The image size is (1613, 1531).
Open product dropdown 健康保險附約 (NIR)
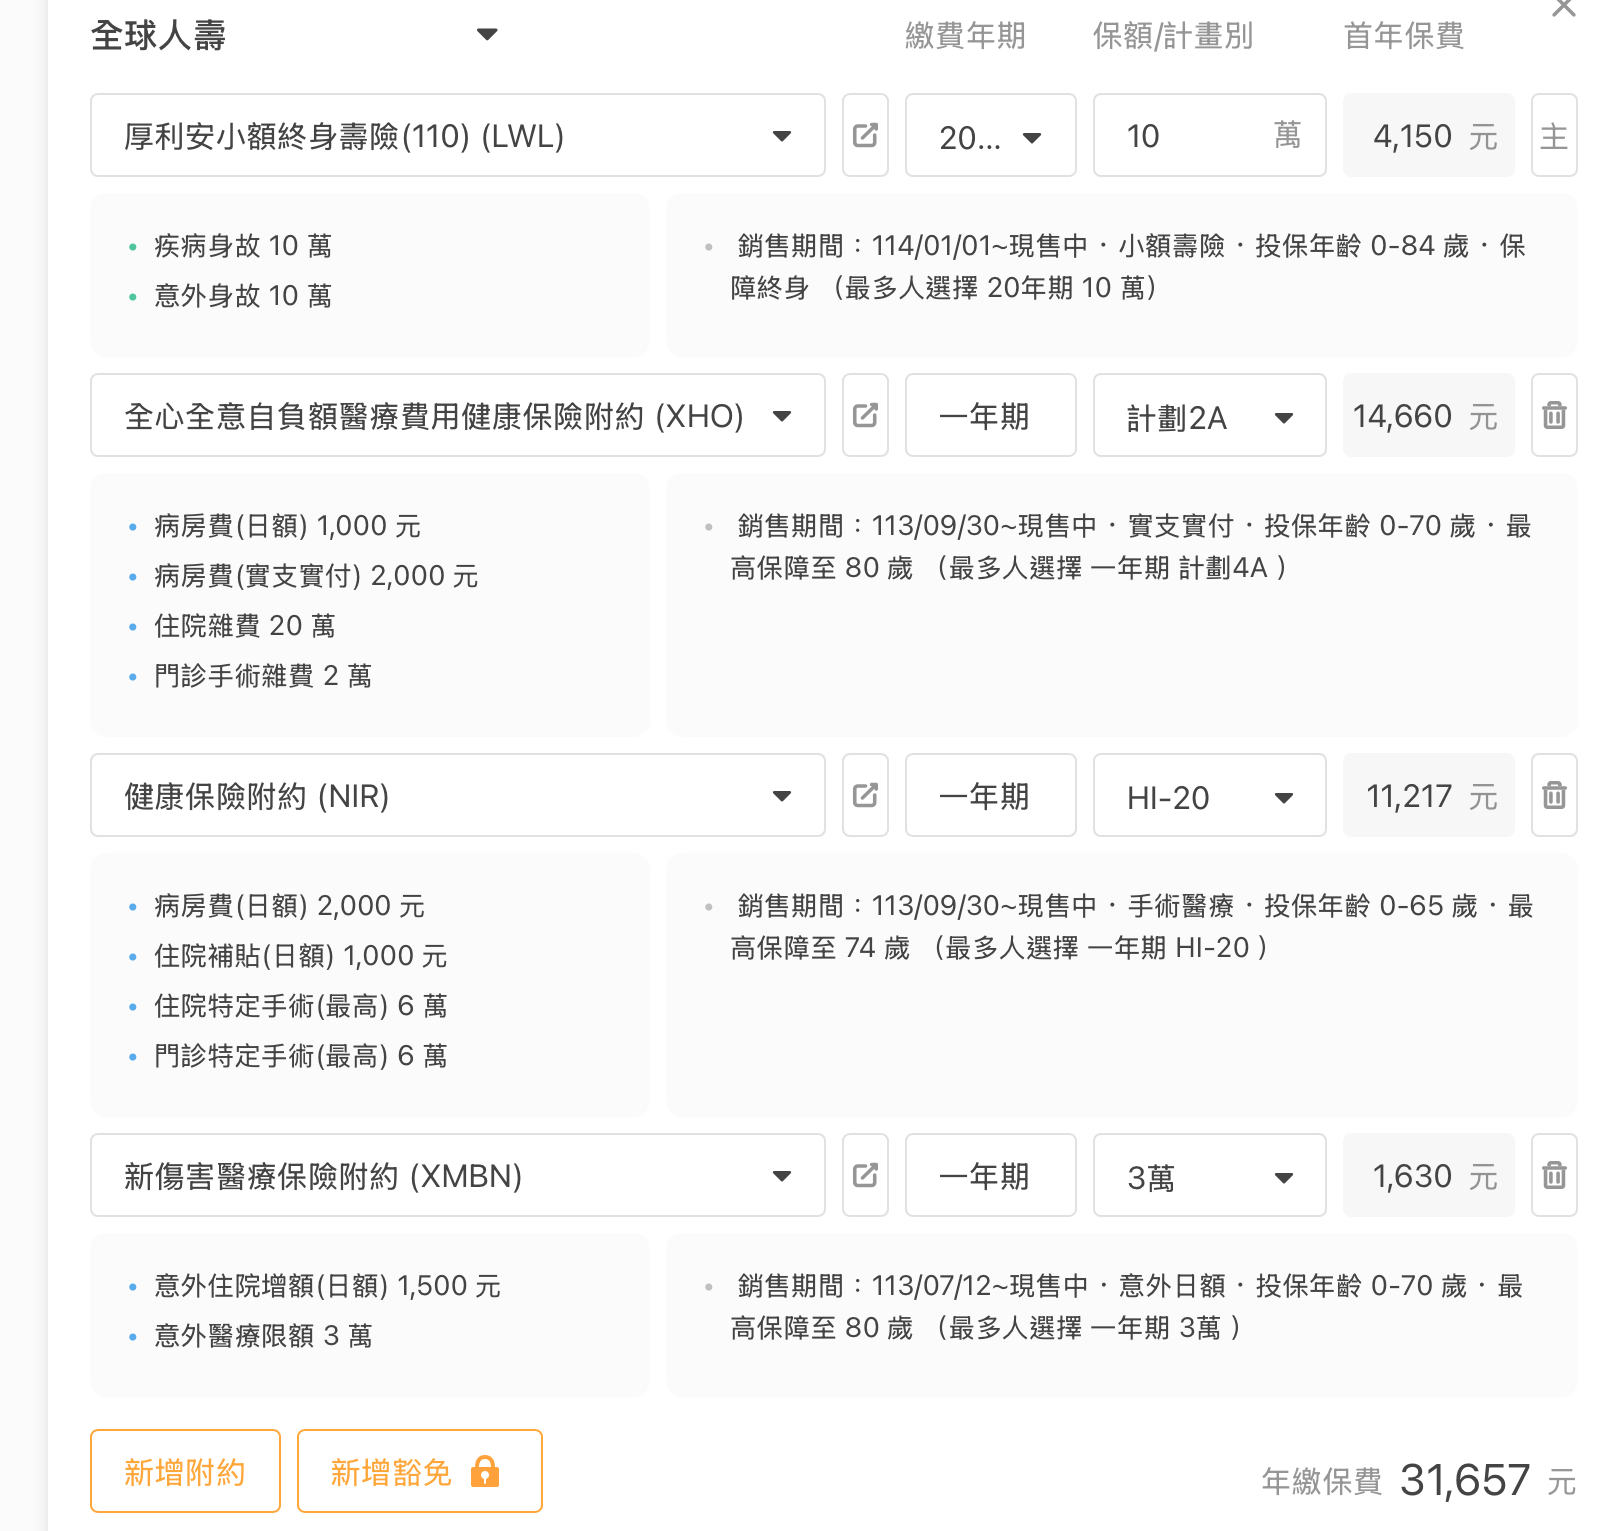click(458, 795)
